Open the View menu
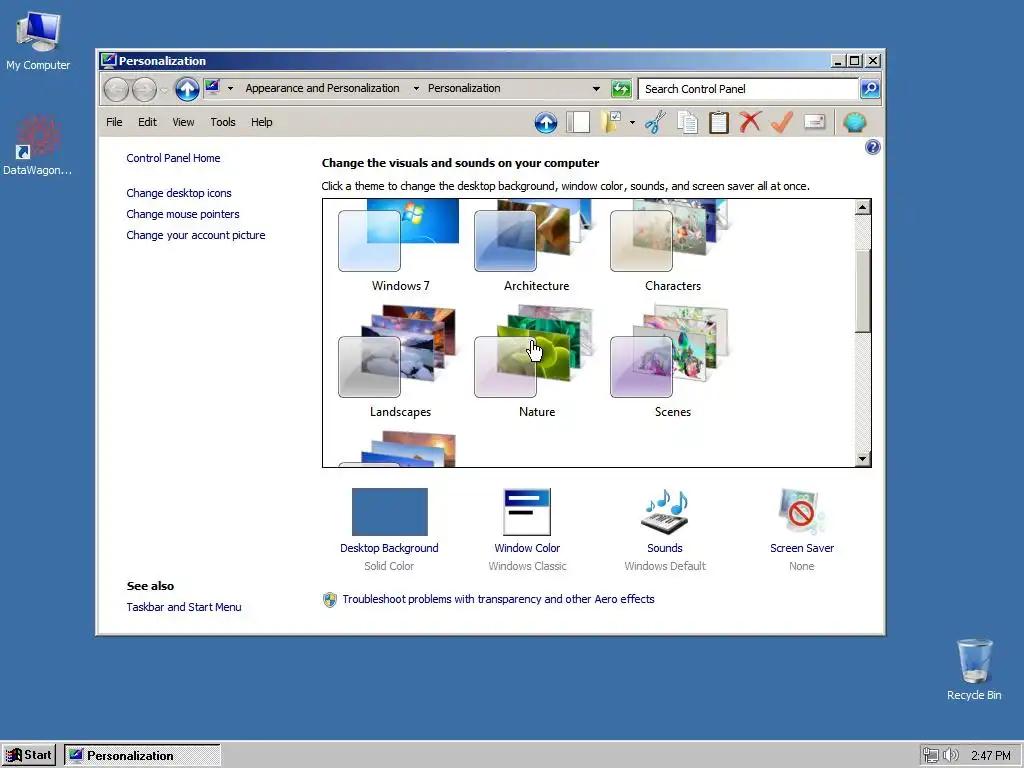This screenshot has width=1024, height=768. [x=183, y=122]
